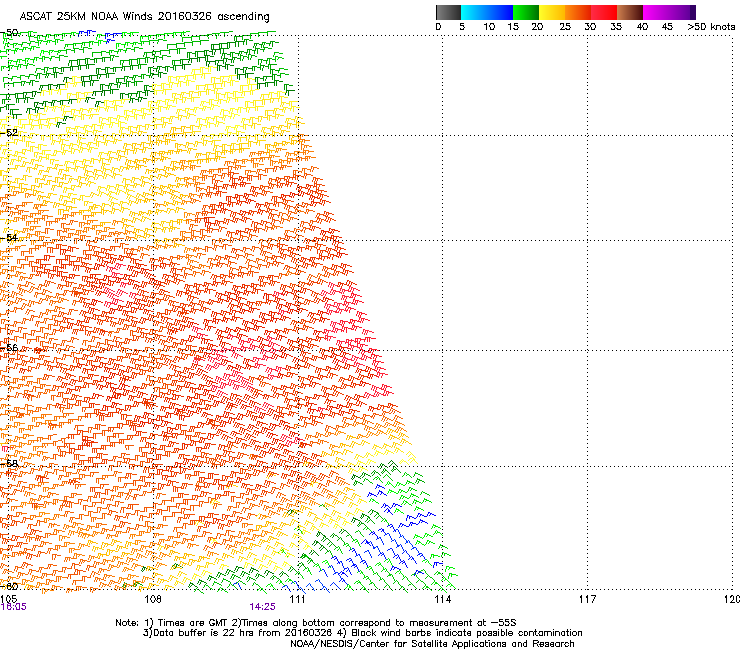The height and width of the screenshot is (650, 740).
Task: Click the orange 25-30 knots color swatch
Action: click(x=578, y=12)
